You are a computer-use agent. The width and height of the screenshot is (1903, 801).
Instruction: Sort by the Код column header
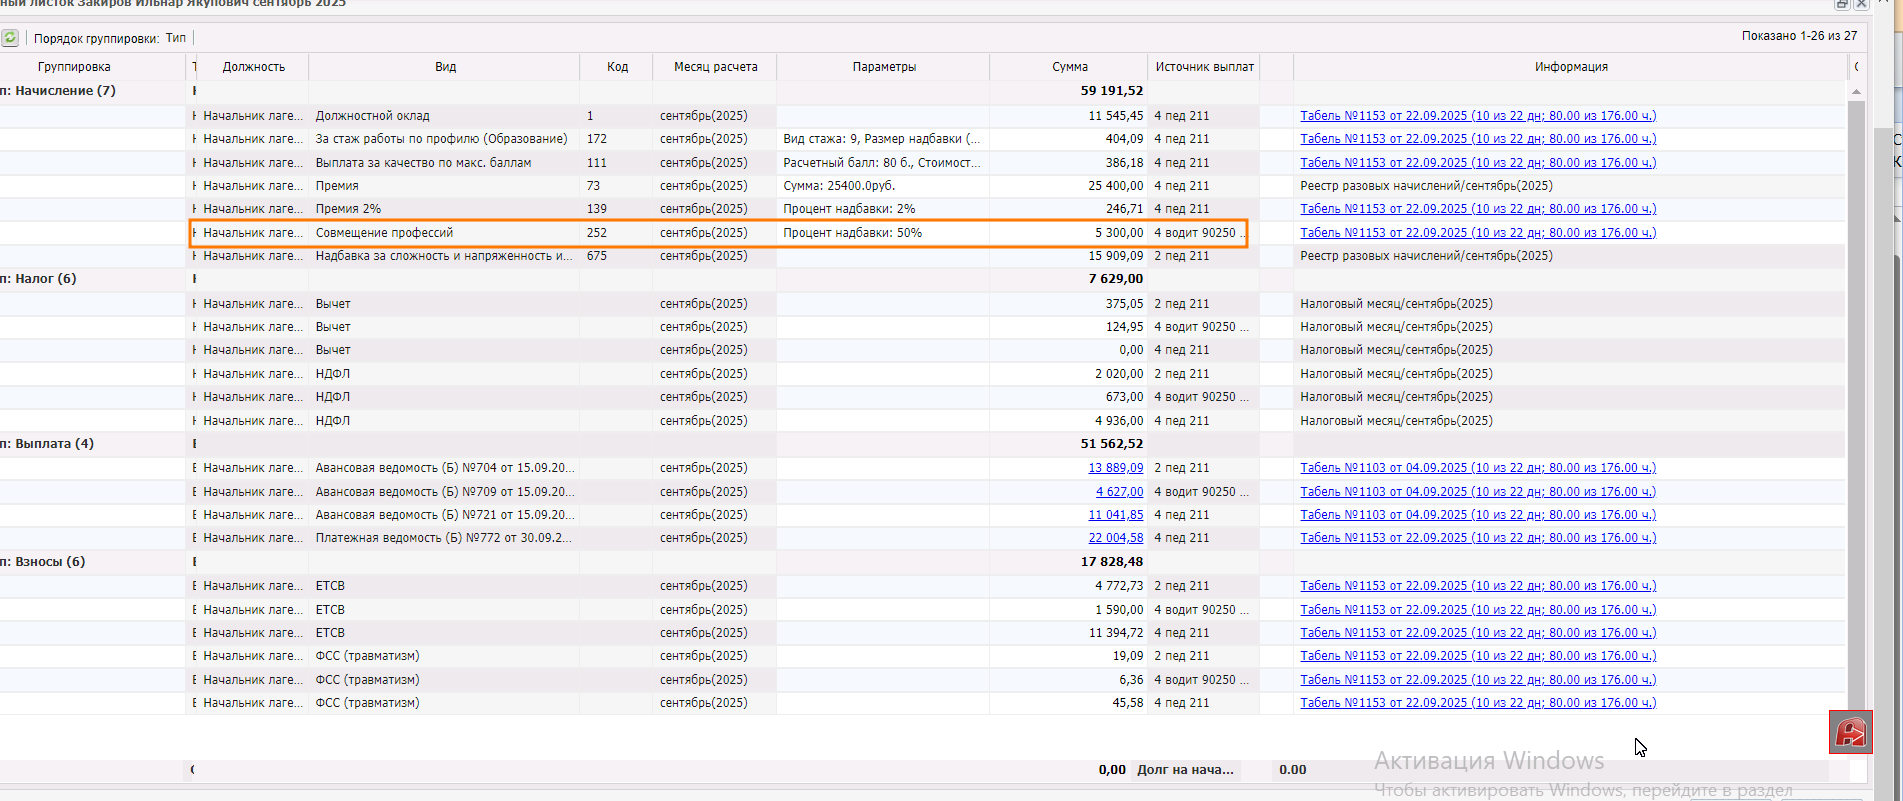(x=617, y=67)
